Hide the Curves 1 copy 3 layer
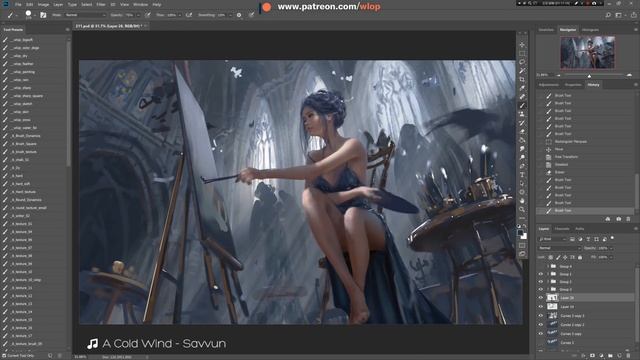The width and height of the screenshot is (640, 360). tap(541, 316)
